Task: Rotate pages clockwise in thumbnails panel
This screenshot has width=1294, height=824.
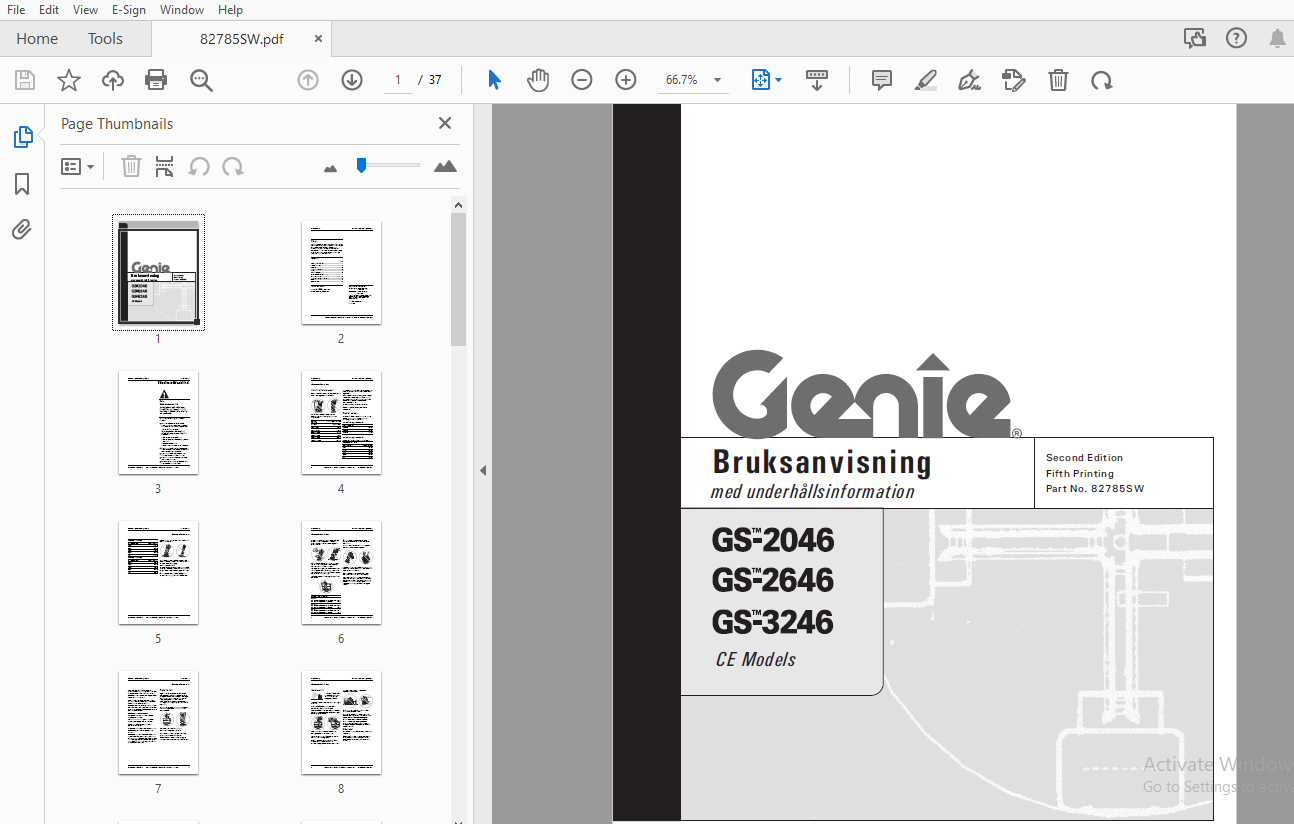Action: (233, 167)
